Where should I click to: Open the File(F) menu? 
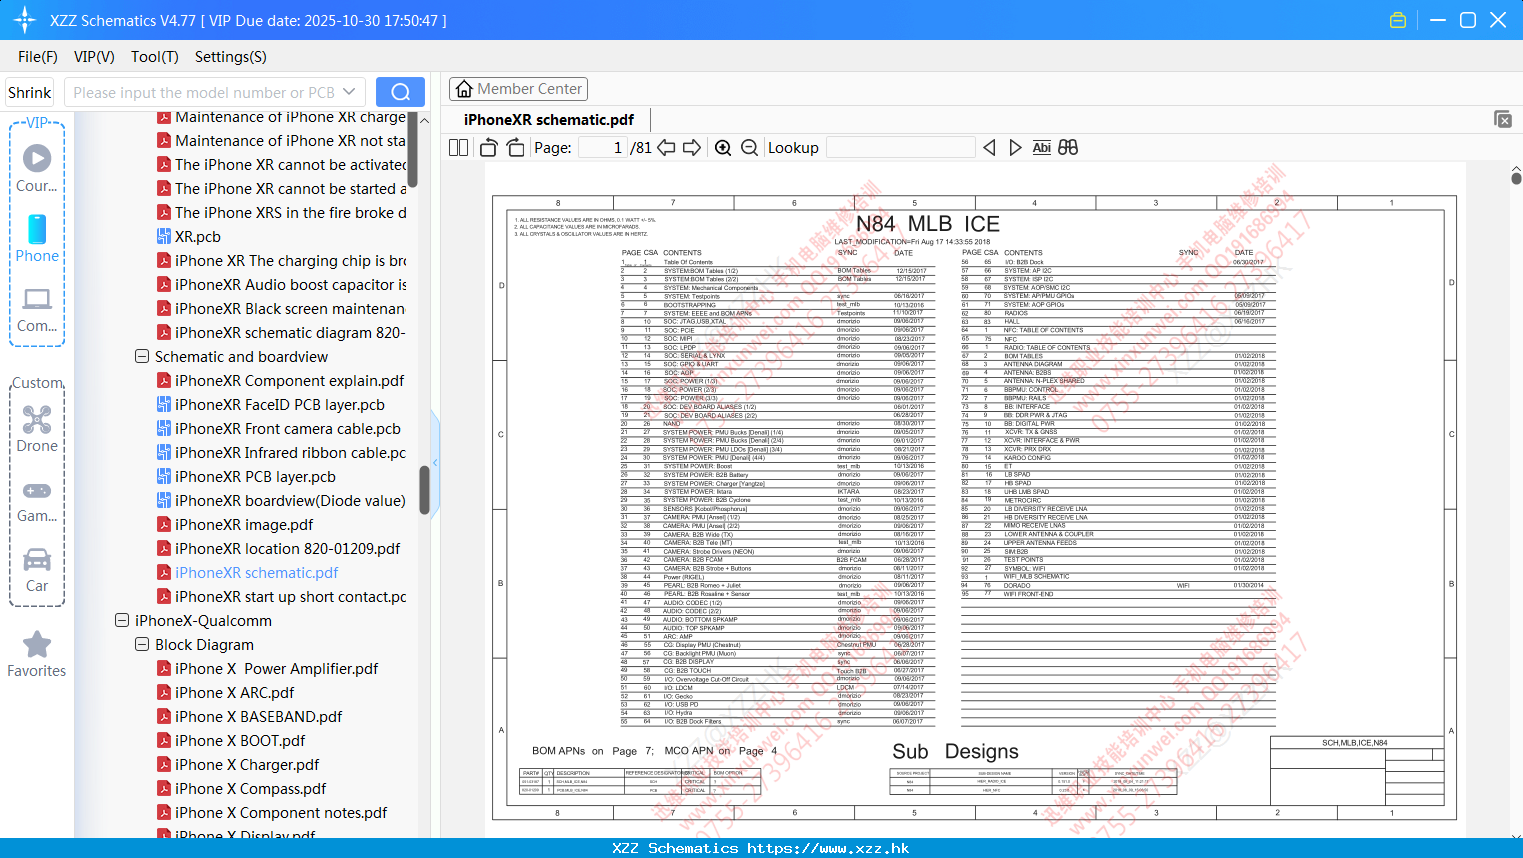pos(38,57)
